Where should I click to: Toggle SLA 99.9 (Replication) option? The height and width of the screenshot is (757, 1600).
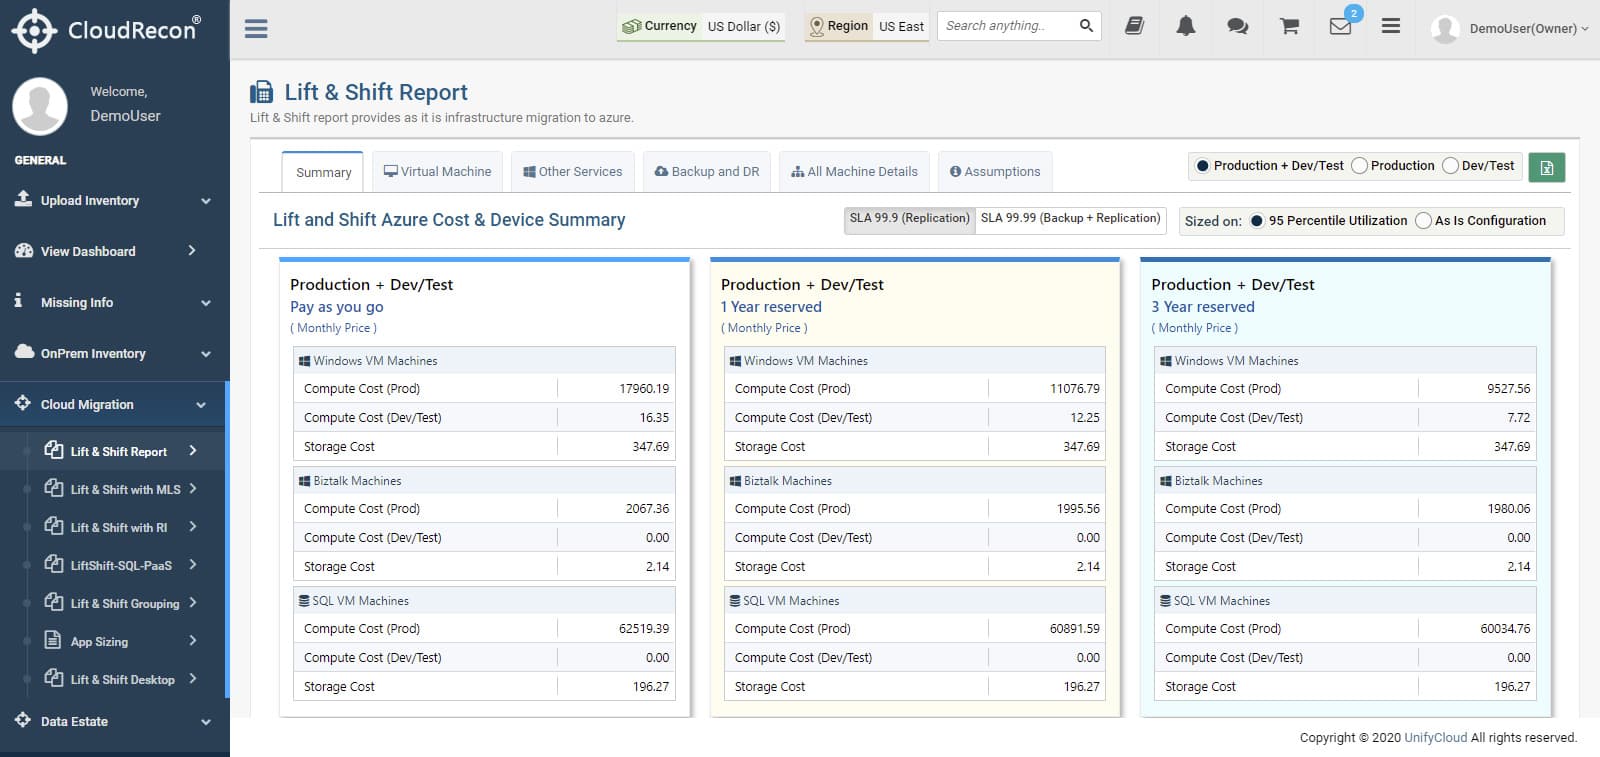909,219
